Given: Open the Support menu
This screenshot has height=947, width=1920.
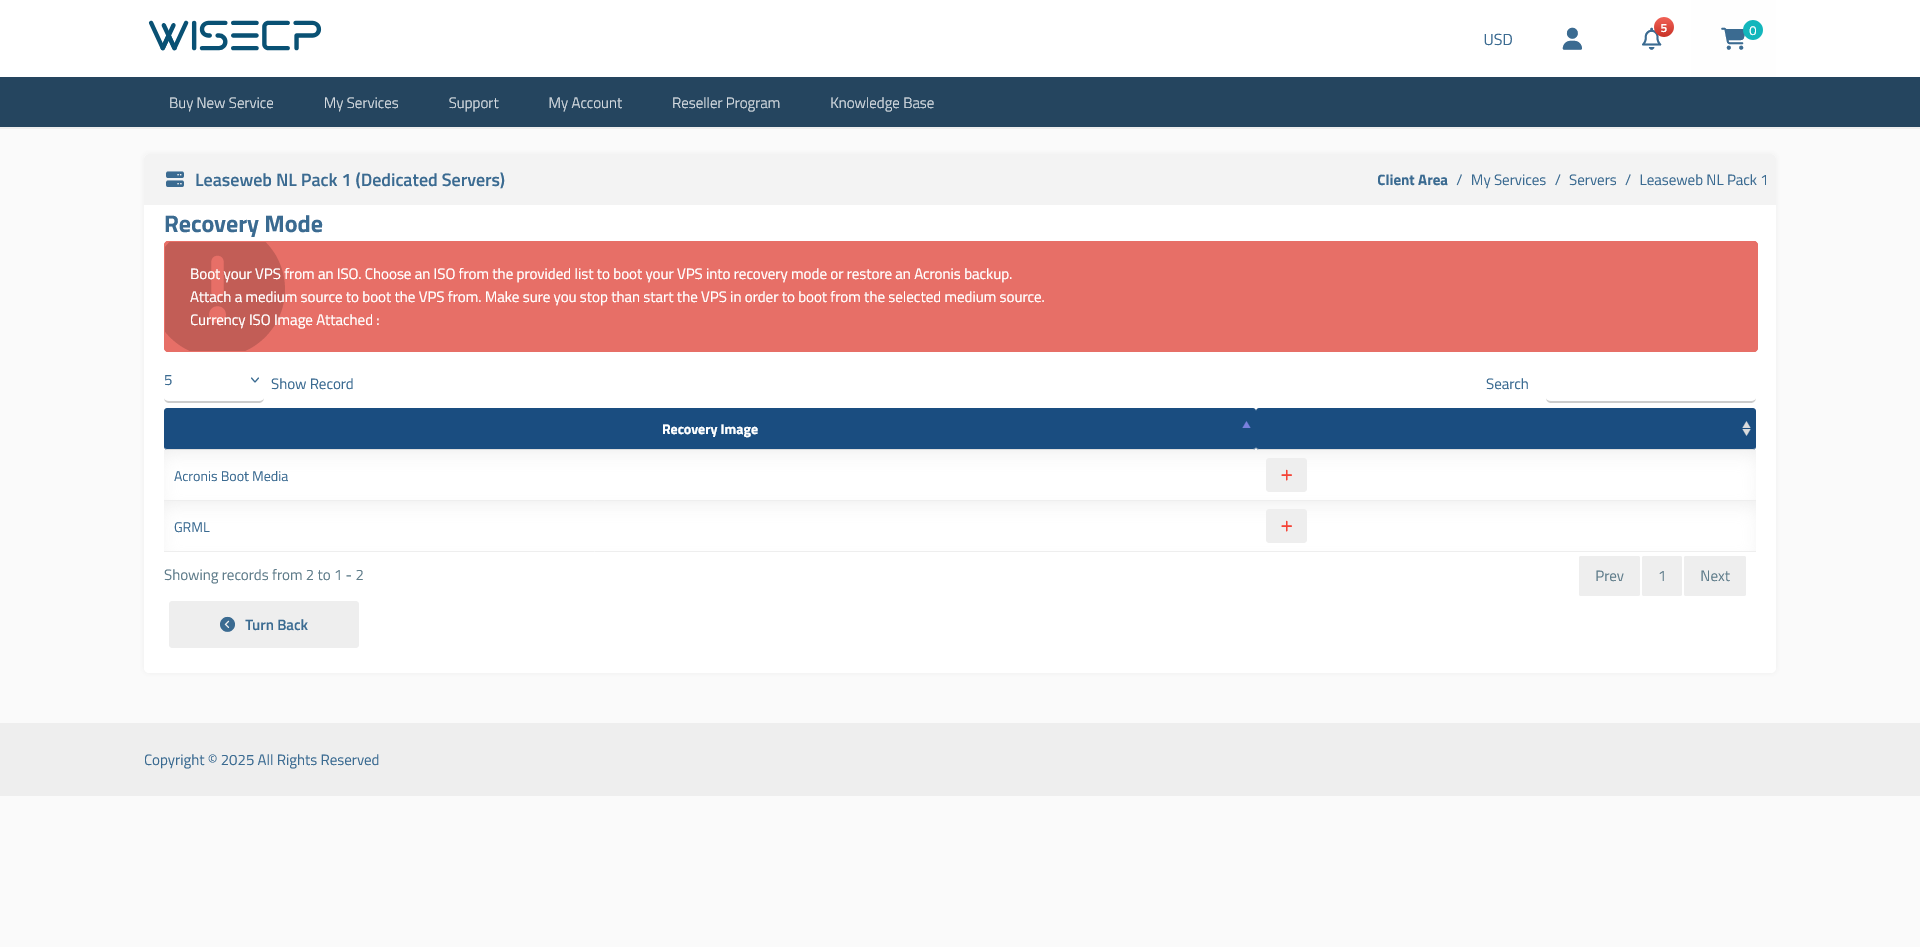Looking at the screenshot, I should (x=473, y=103).
